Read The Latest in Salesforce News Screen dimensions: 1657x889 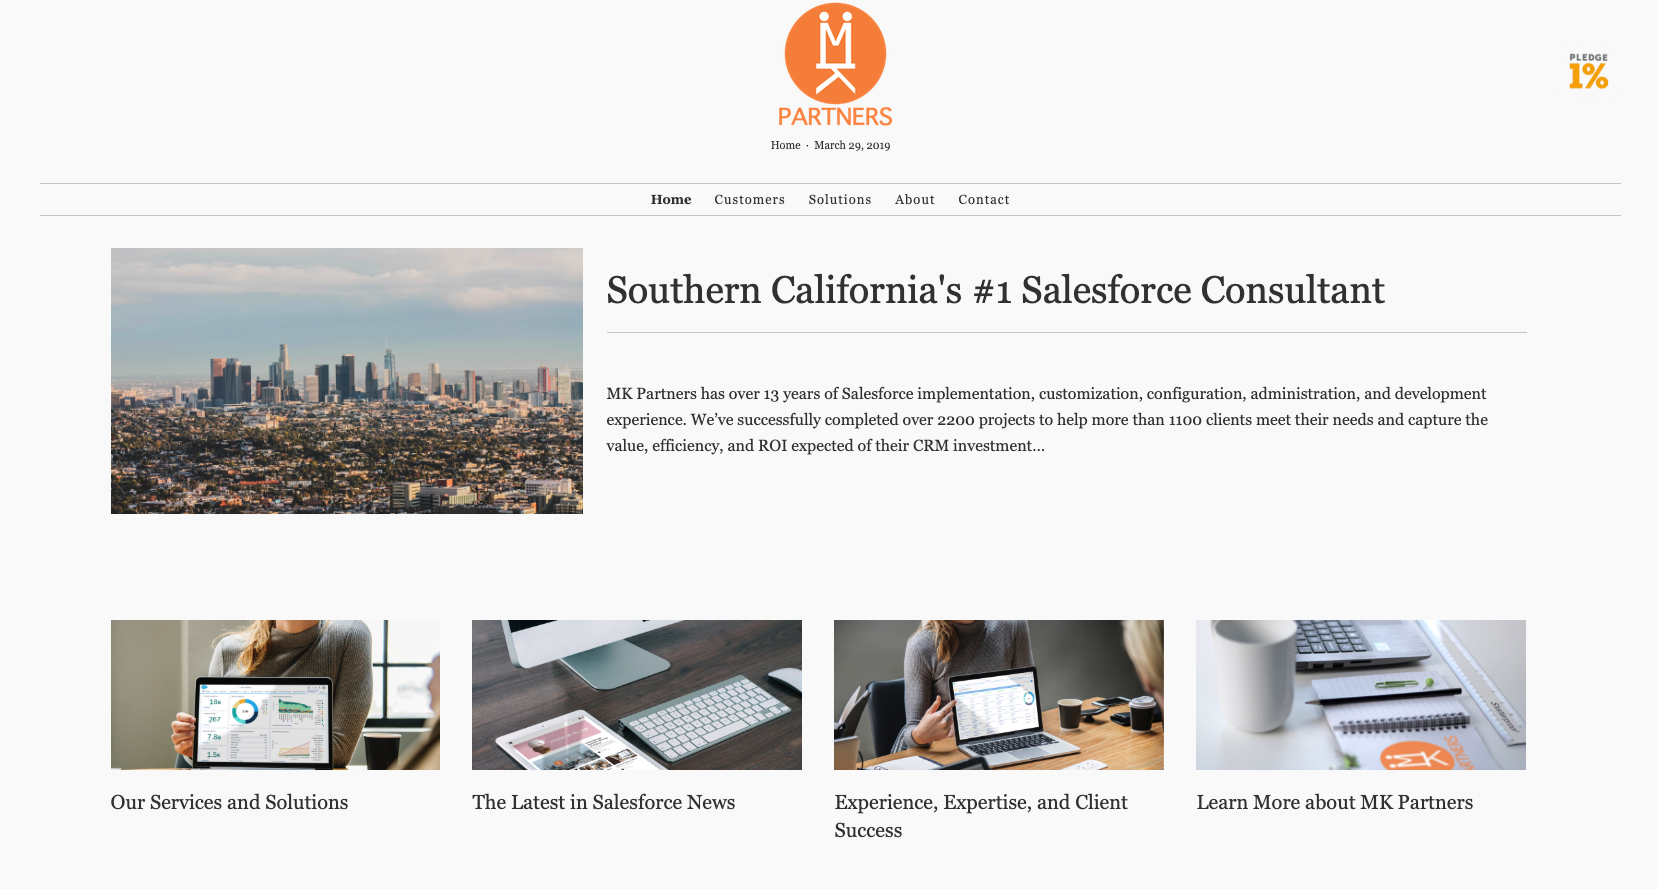(603, 802)
